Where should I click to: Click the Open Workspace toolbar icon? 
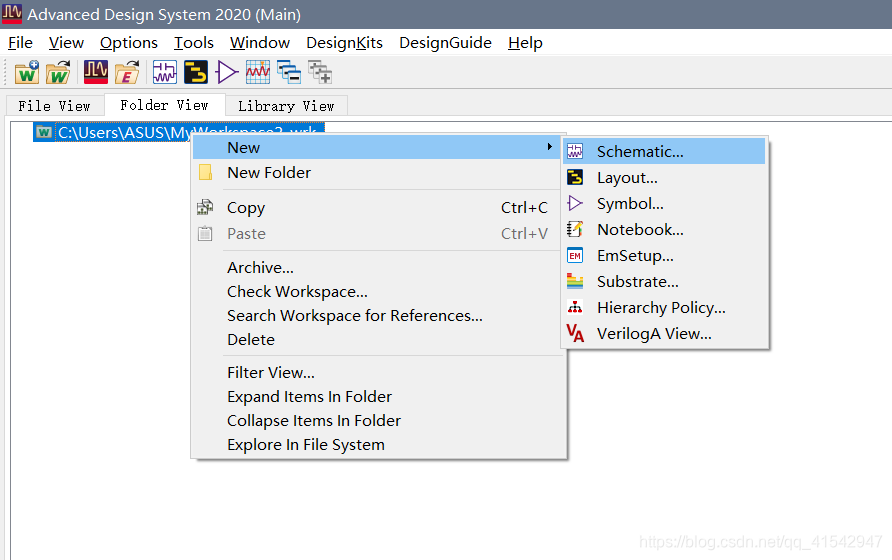58,72
